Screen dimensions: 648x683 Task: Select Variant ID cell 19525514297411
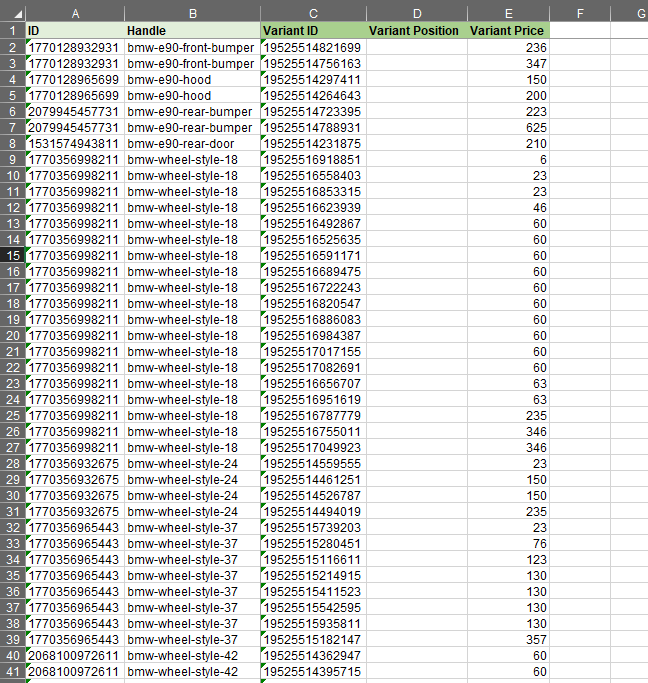point(314,80)
